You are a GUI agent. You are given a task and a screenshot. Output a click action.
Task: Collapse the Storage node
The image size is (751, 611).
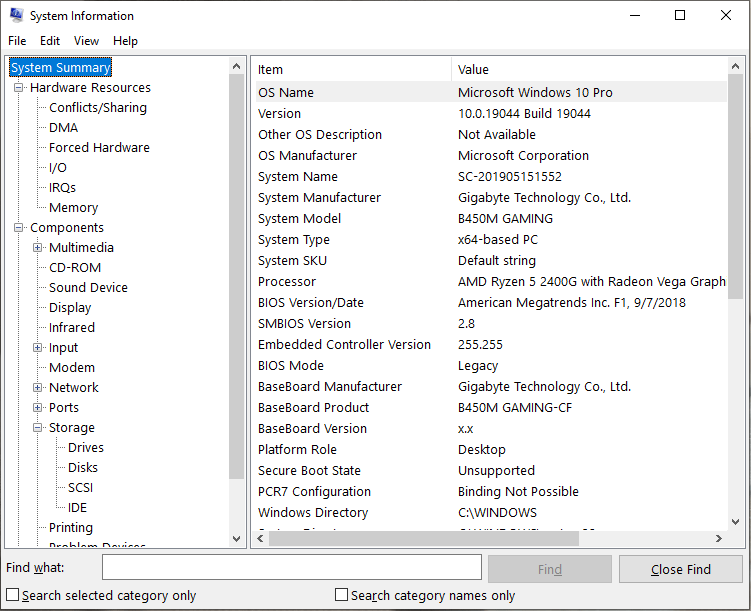pos(37,428)
